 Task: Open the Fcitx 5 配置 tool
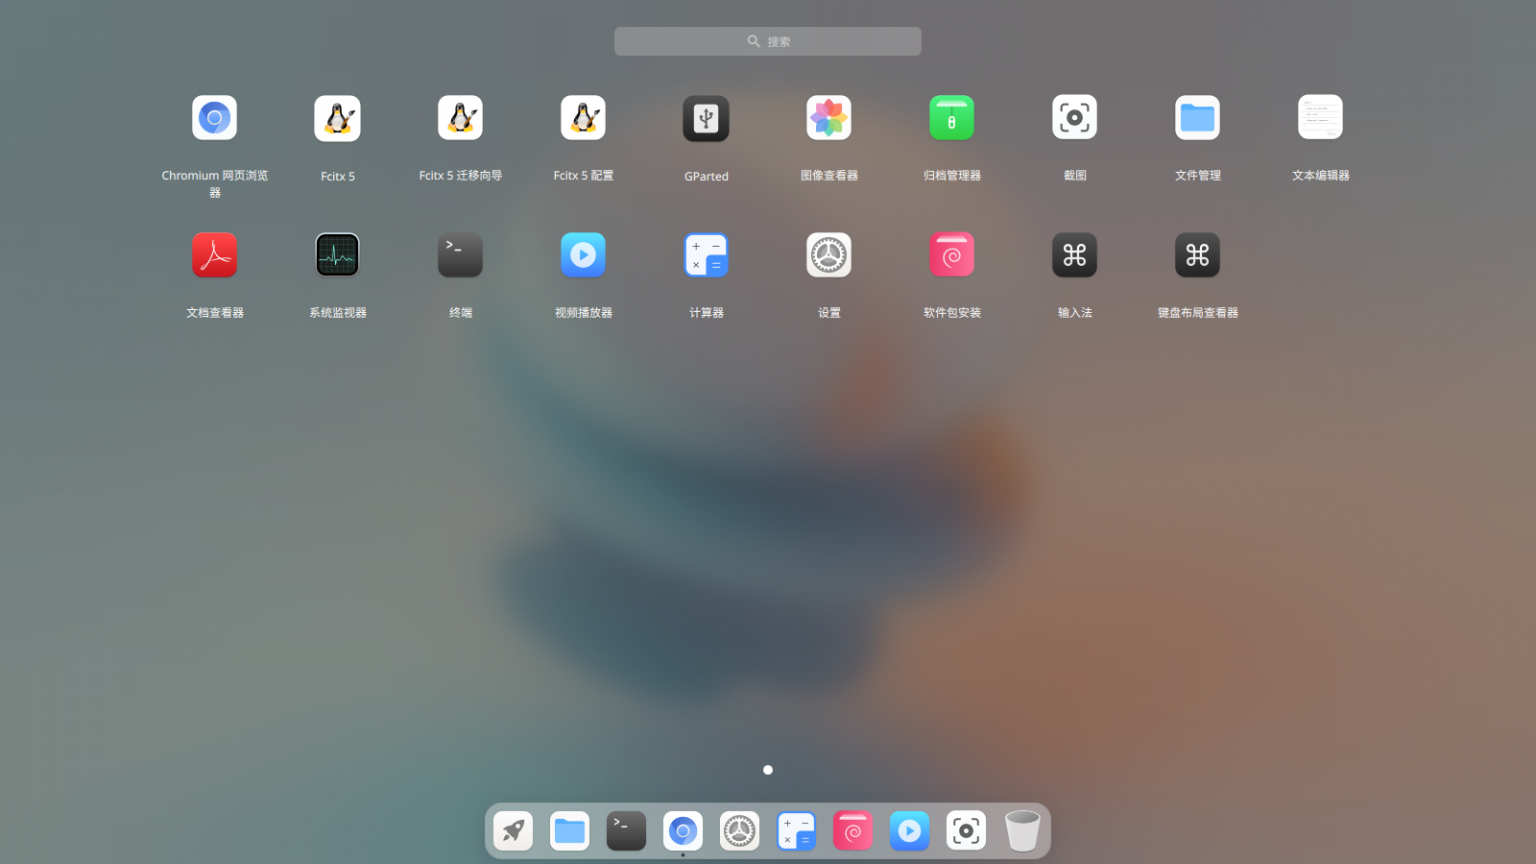coord(583,117)
